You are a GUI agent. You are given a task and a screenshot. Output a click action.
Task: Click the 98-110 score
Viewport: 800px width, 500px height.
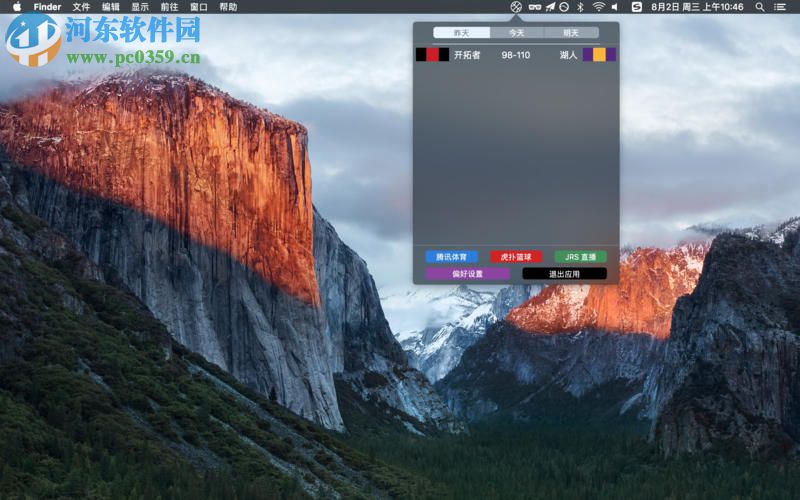tap(516, 55)
